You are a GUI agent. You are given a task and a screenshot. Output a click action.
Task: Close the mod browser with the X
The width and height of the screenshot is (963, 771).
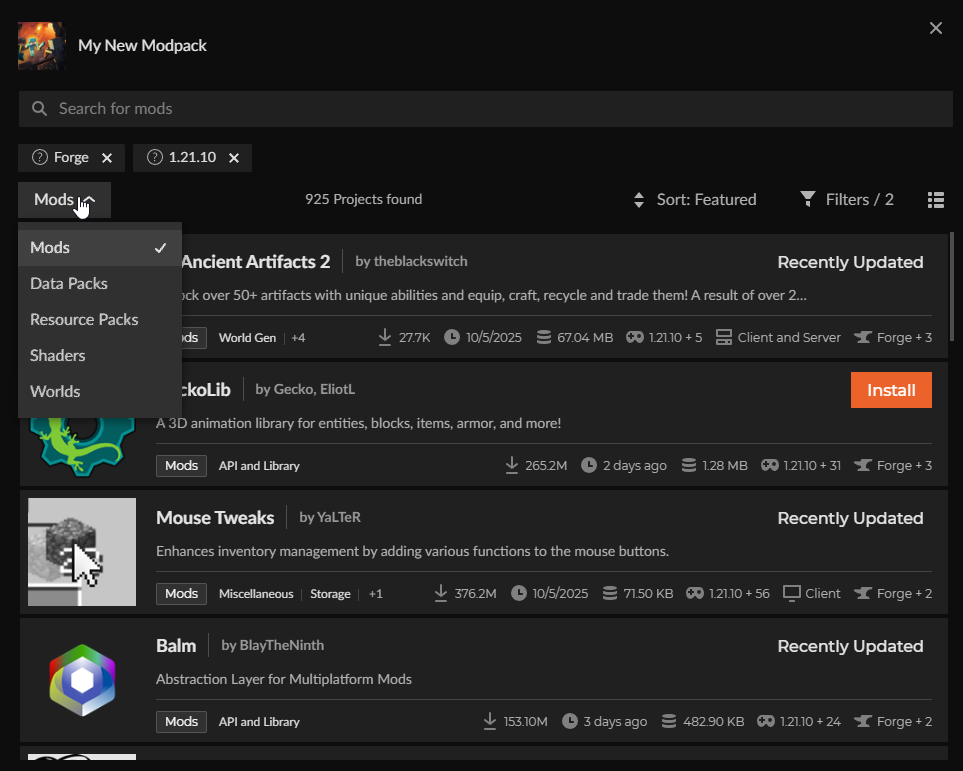point(935,28)
